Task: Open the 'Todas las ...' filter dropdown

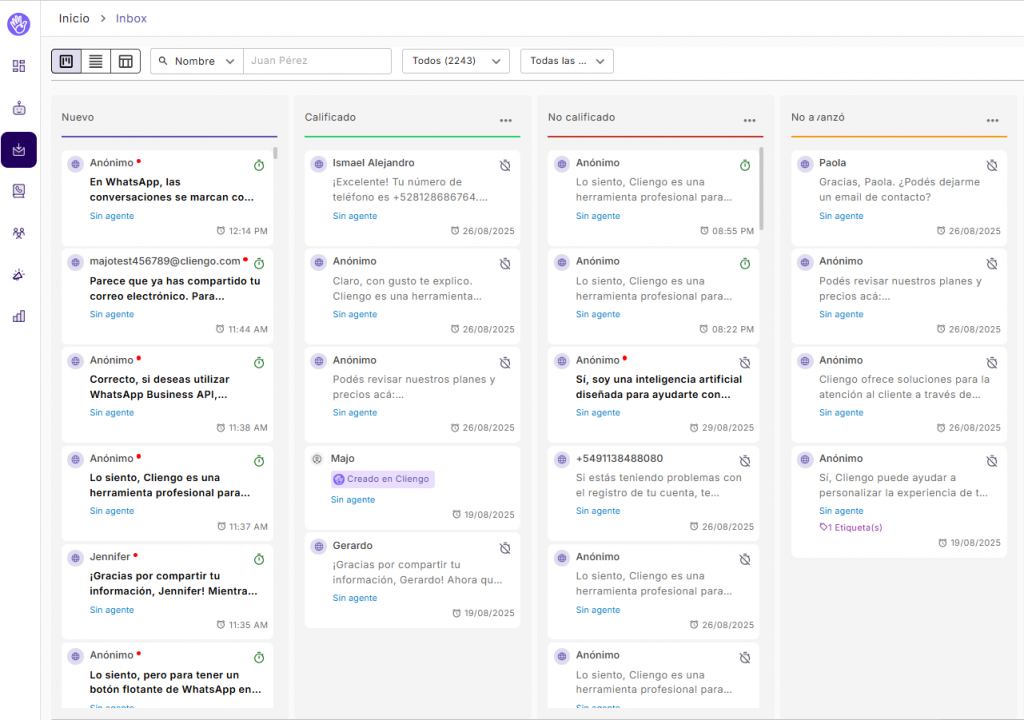Action: click(x=567, y=61)
